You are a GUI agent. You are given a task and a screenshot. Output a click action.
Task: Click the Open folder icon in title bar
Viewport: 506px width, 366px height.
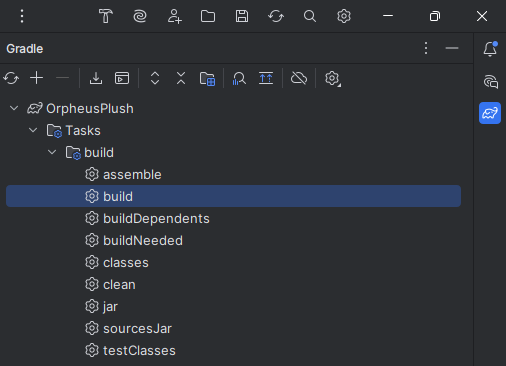coord(208,16)
